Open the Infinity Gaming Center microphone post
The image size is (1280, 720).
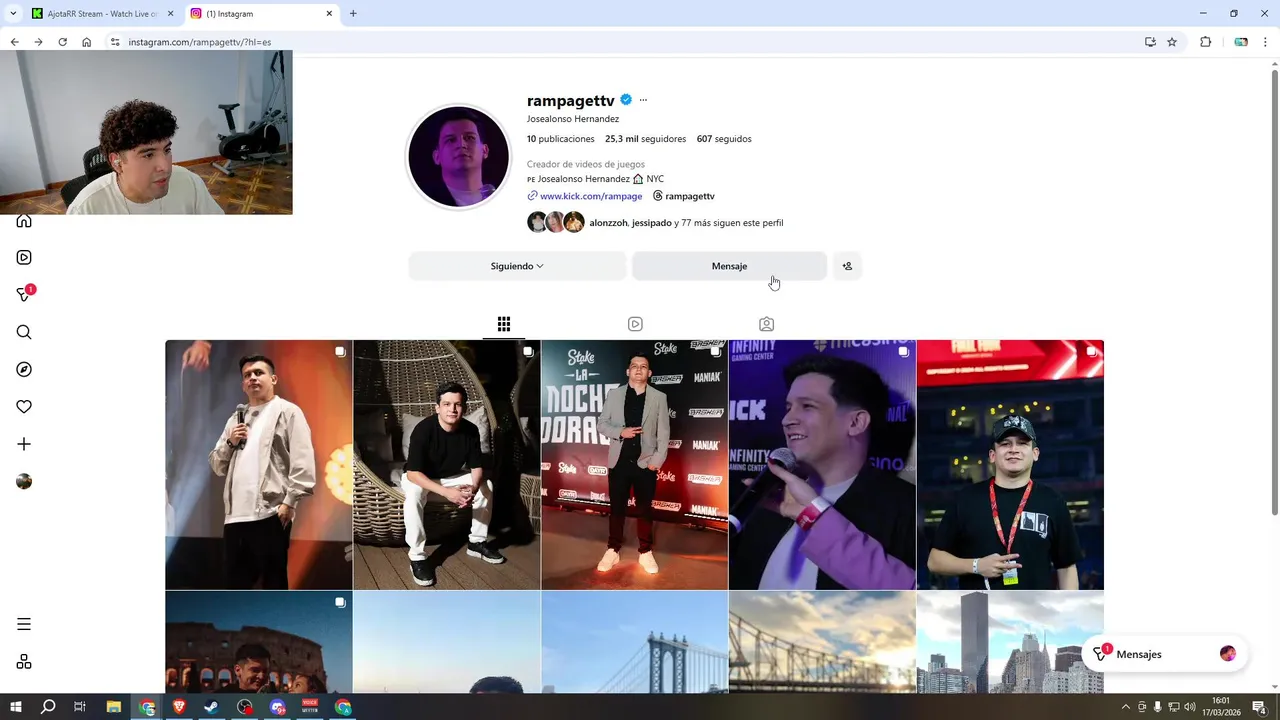click(822, 465)
